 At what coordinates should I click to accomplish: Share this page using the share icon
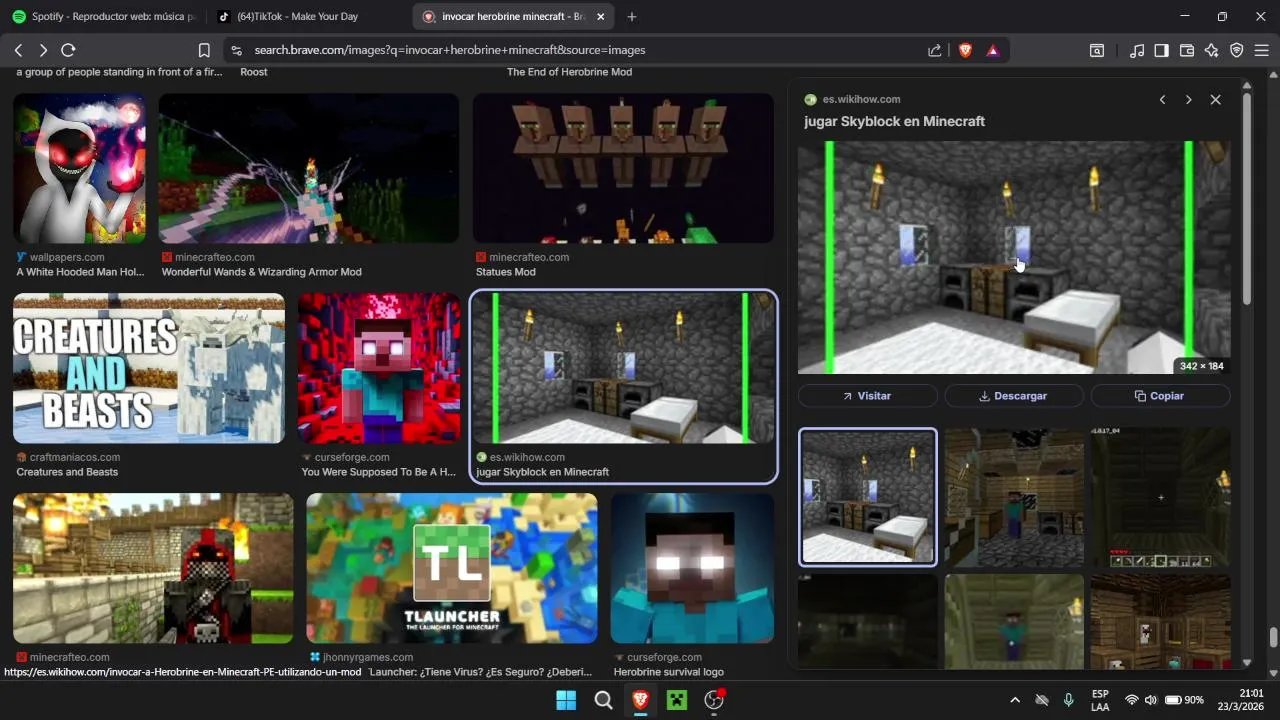click(935, 50)
